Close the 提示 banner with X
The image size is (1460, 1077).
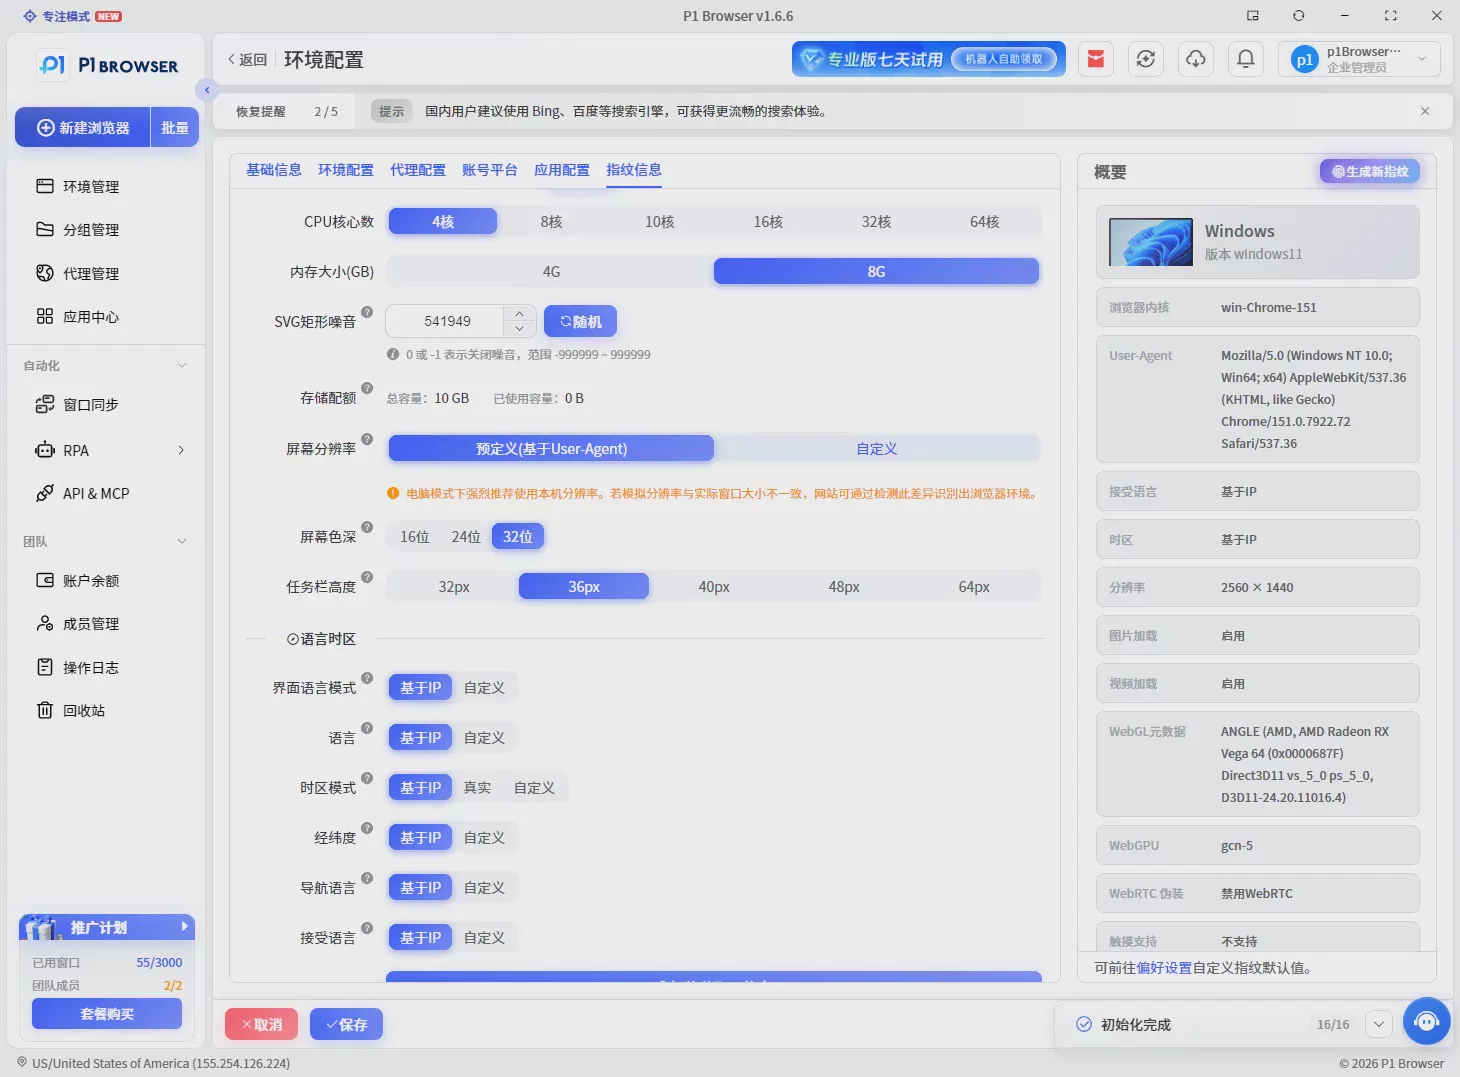1425,111
